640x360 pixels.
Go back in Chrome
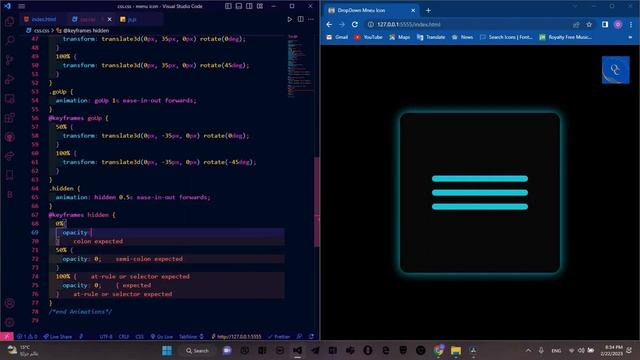[329, 24]
